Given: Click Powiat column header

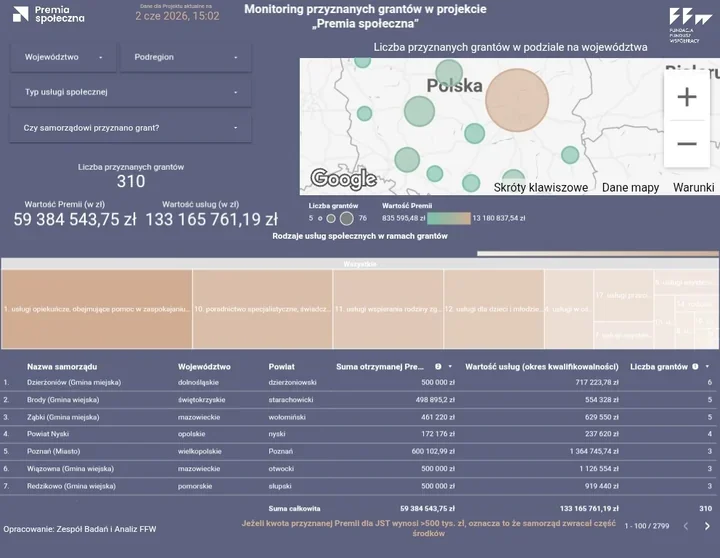Looking at the screenshot, I should click(x=281, y=366).
